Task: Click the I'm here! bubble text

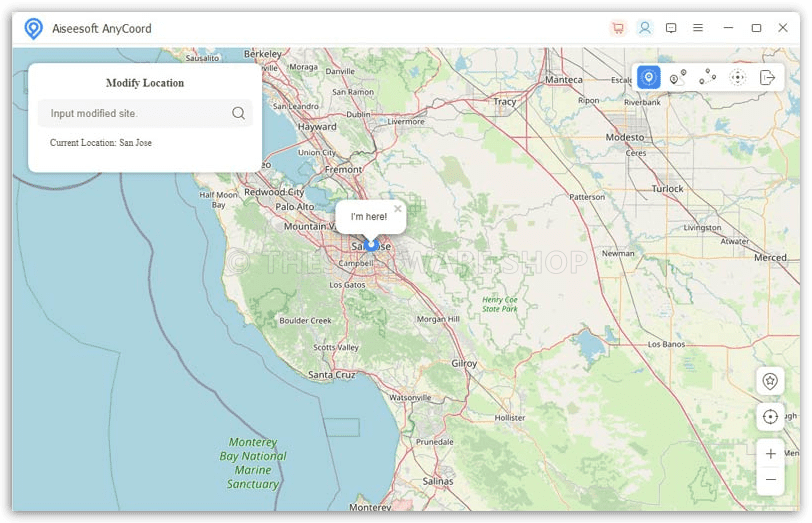Action: click(369, 217)
